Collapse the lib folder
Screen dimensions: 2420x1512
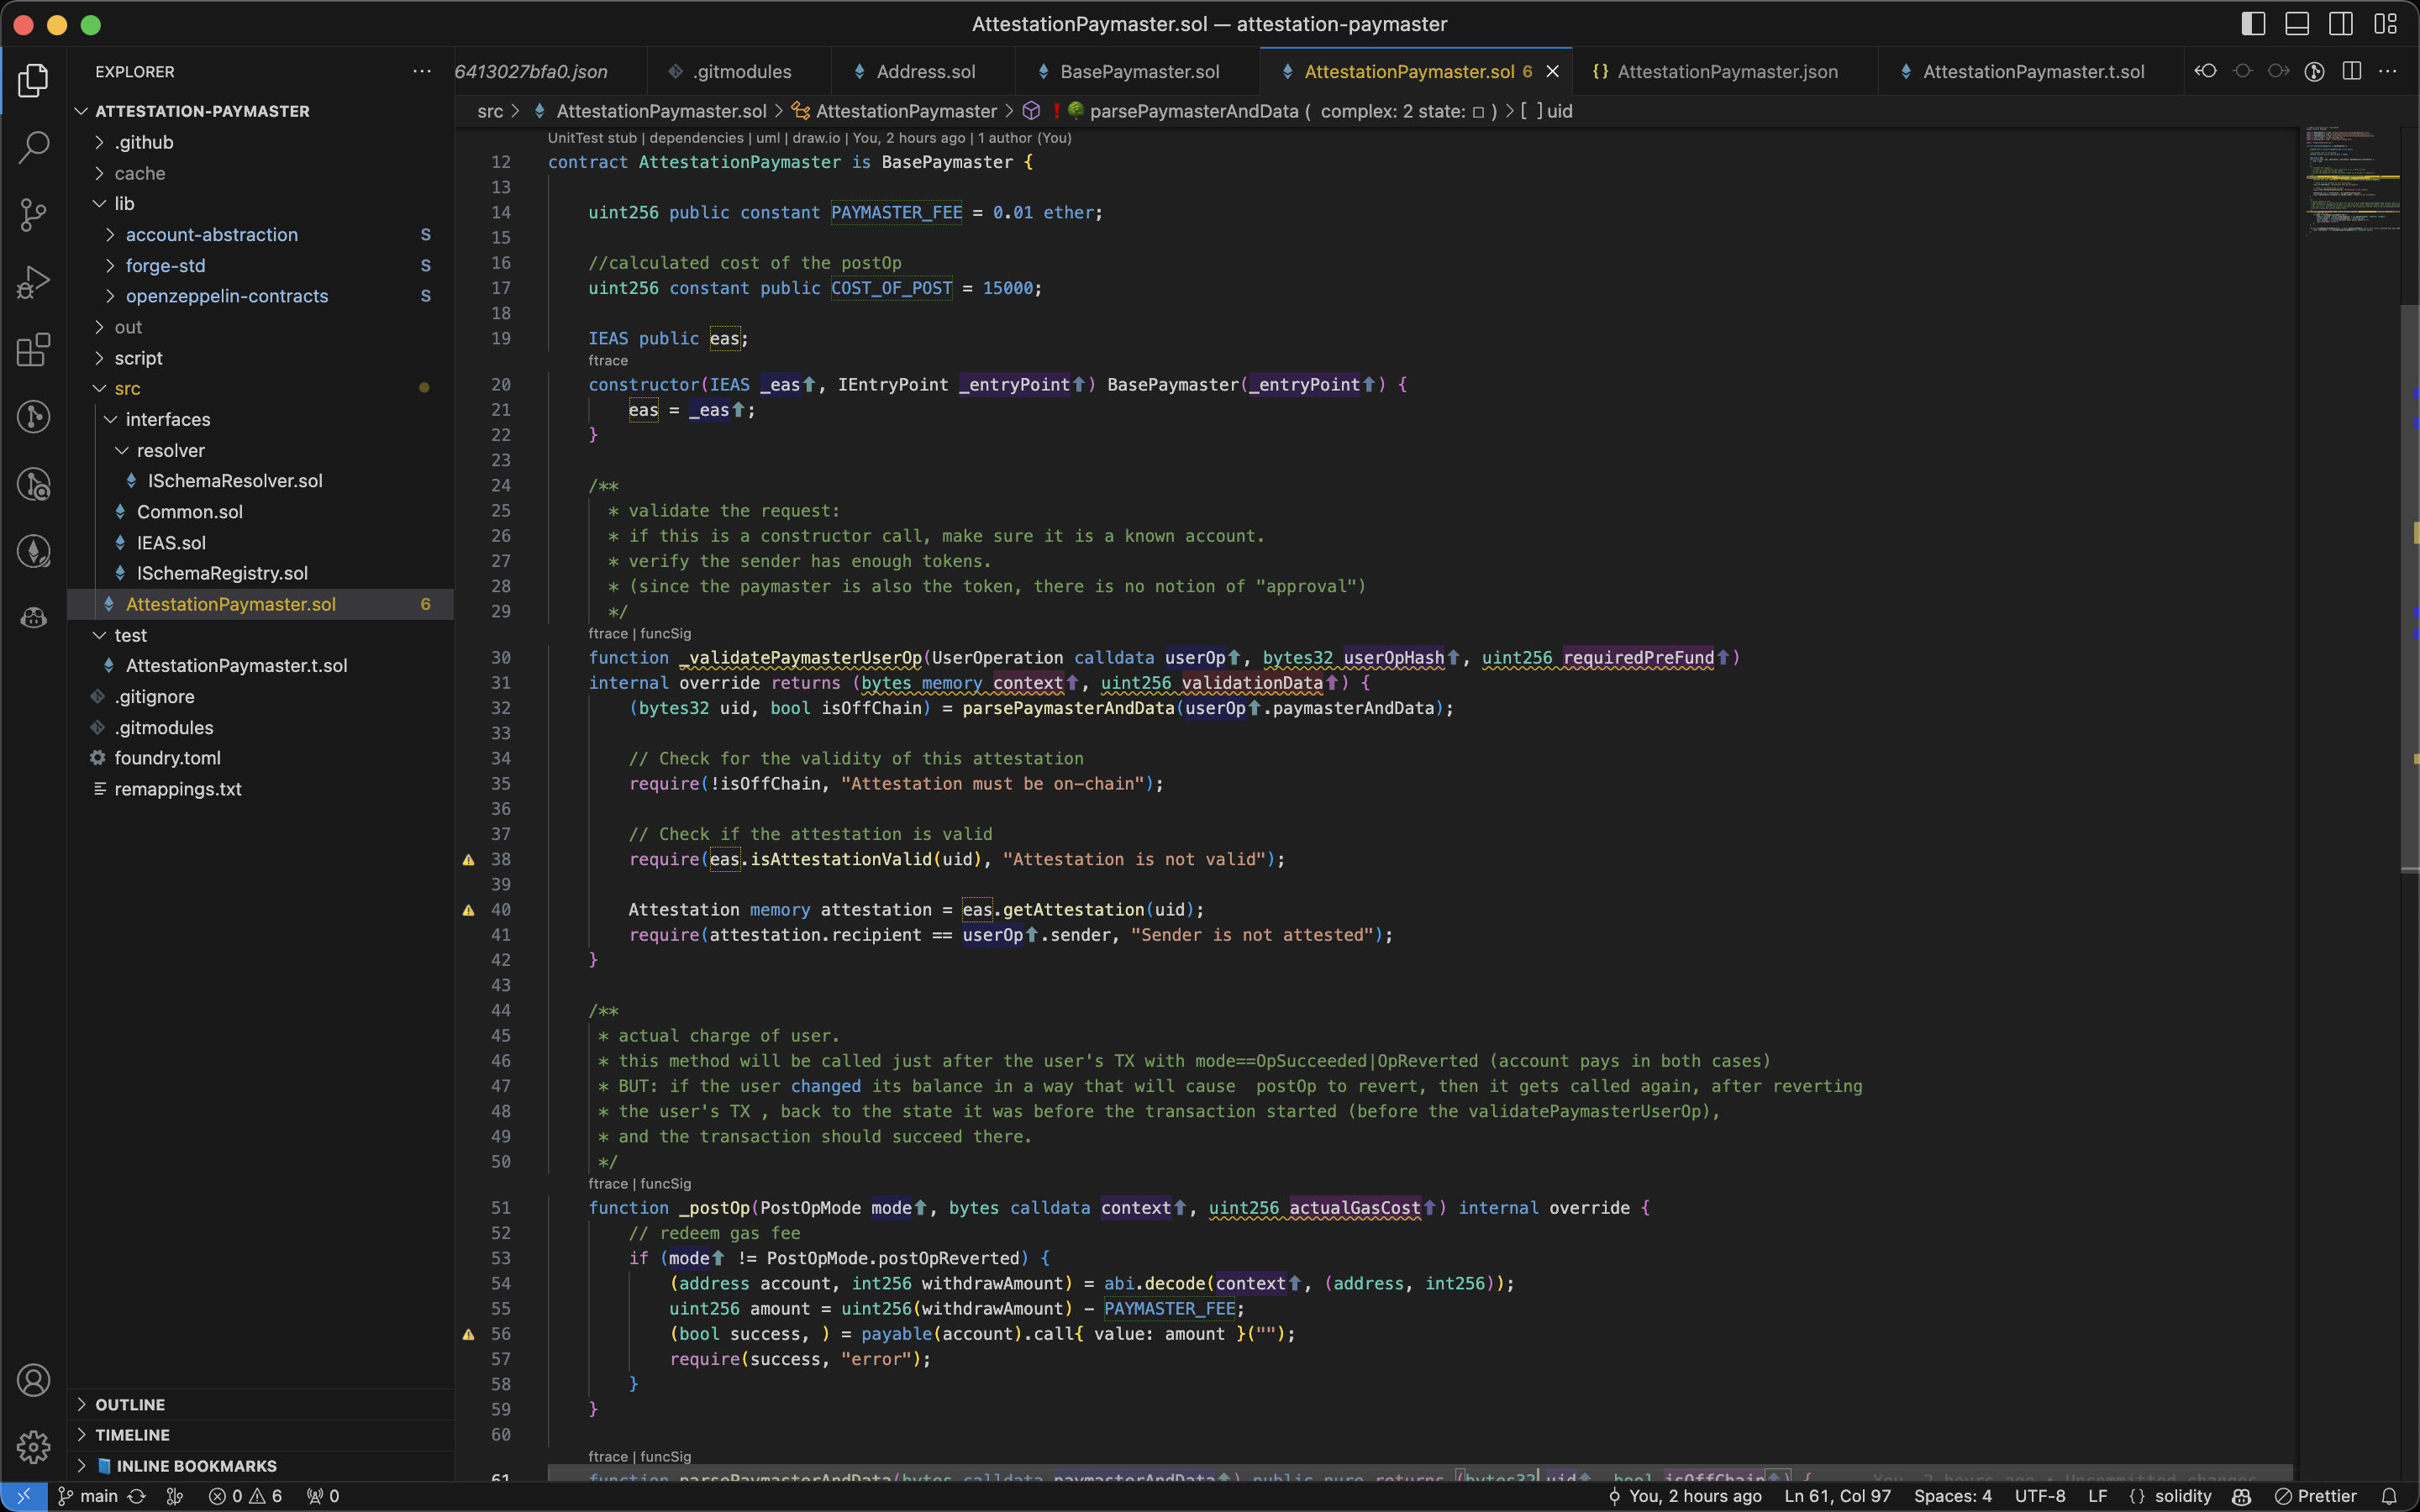click(x=260, y=203)
